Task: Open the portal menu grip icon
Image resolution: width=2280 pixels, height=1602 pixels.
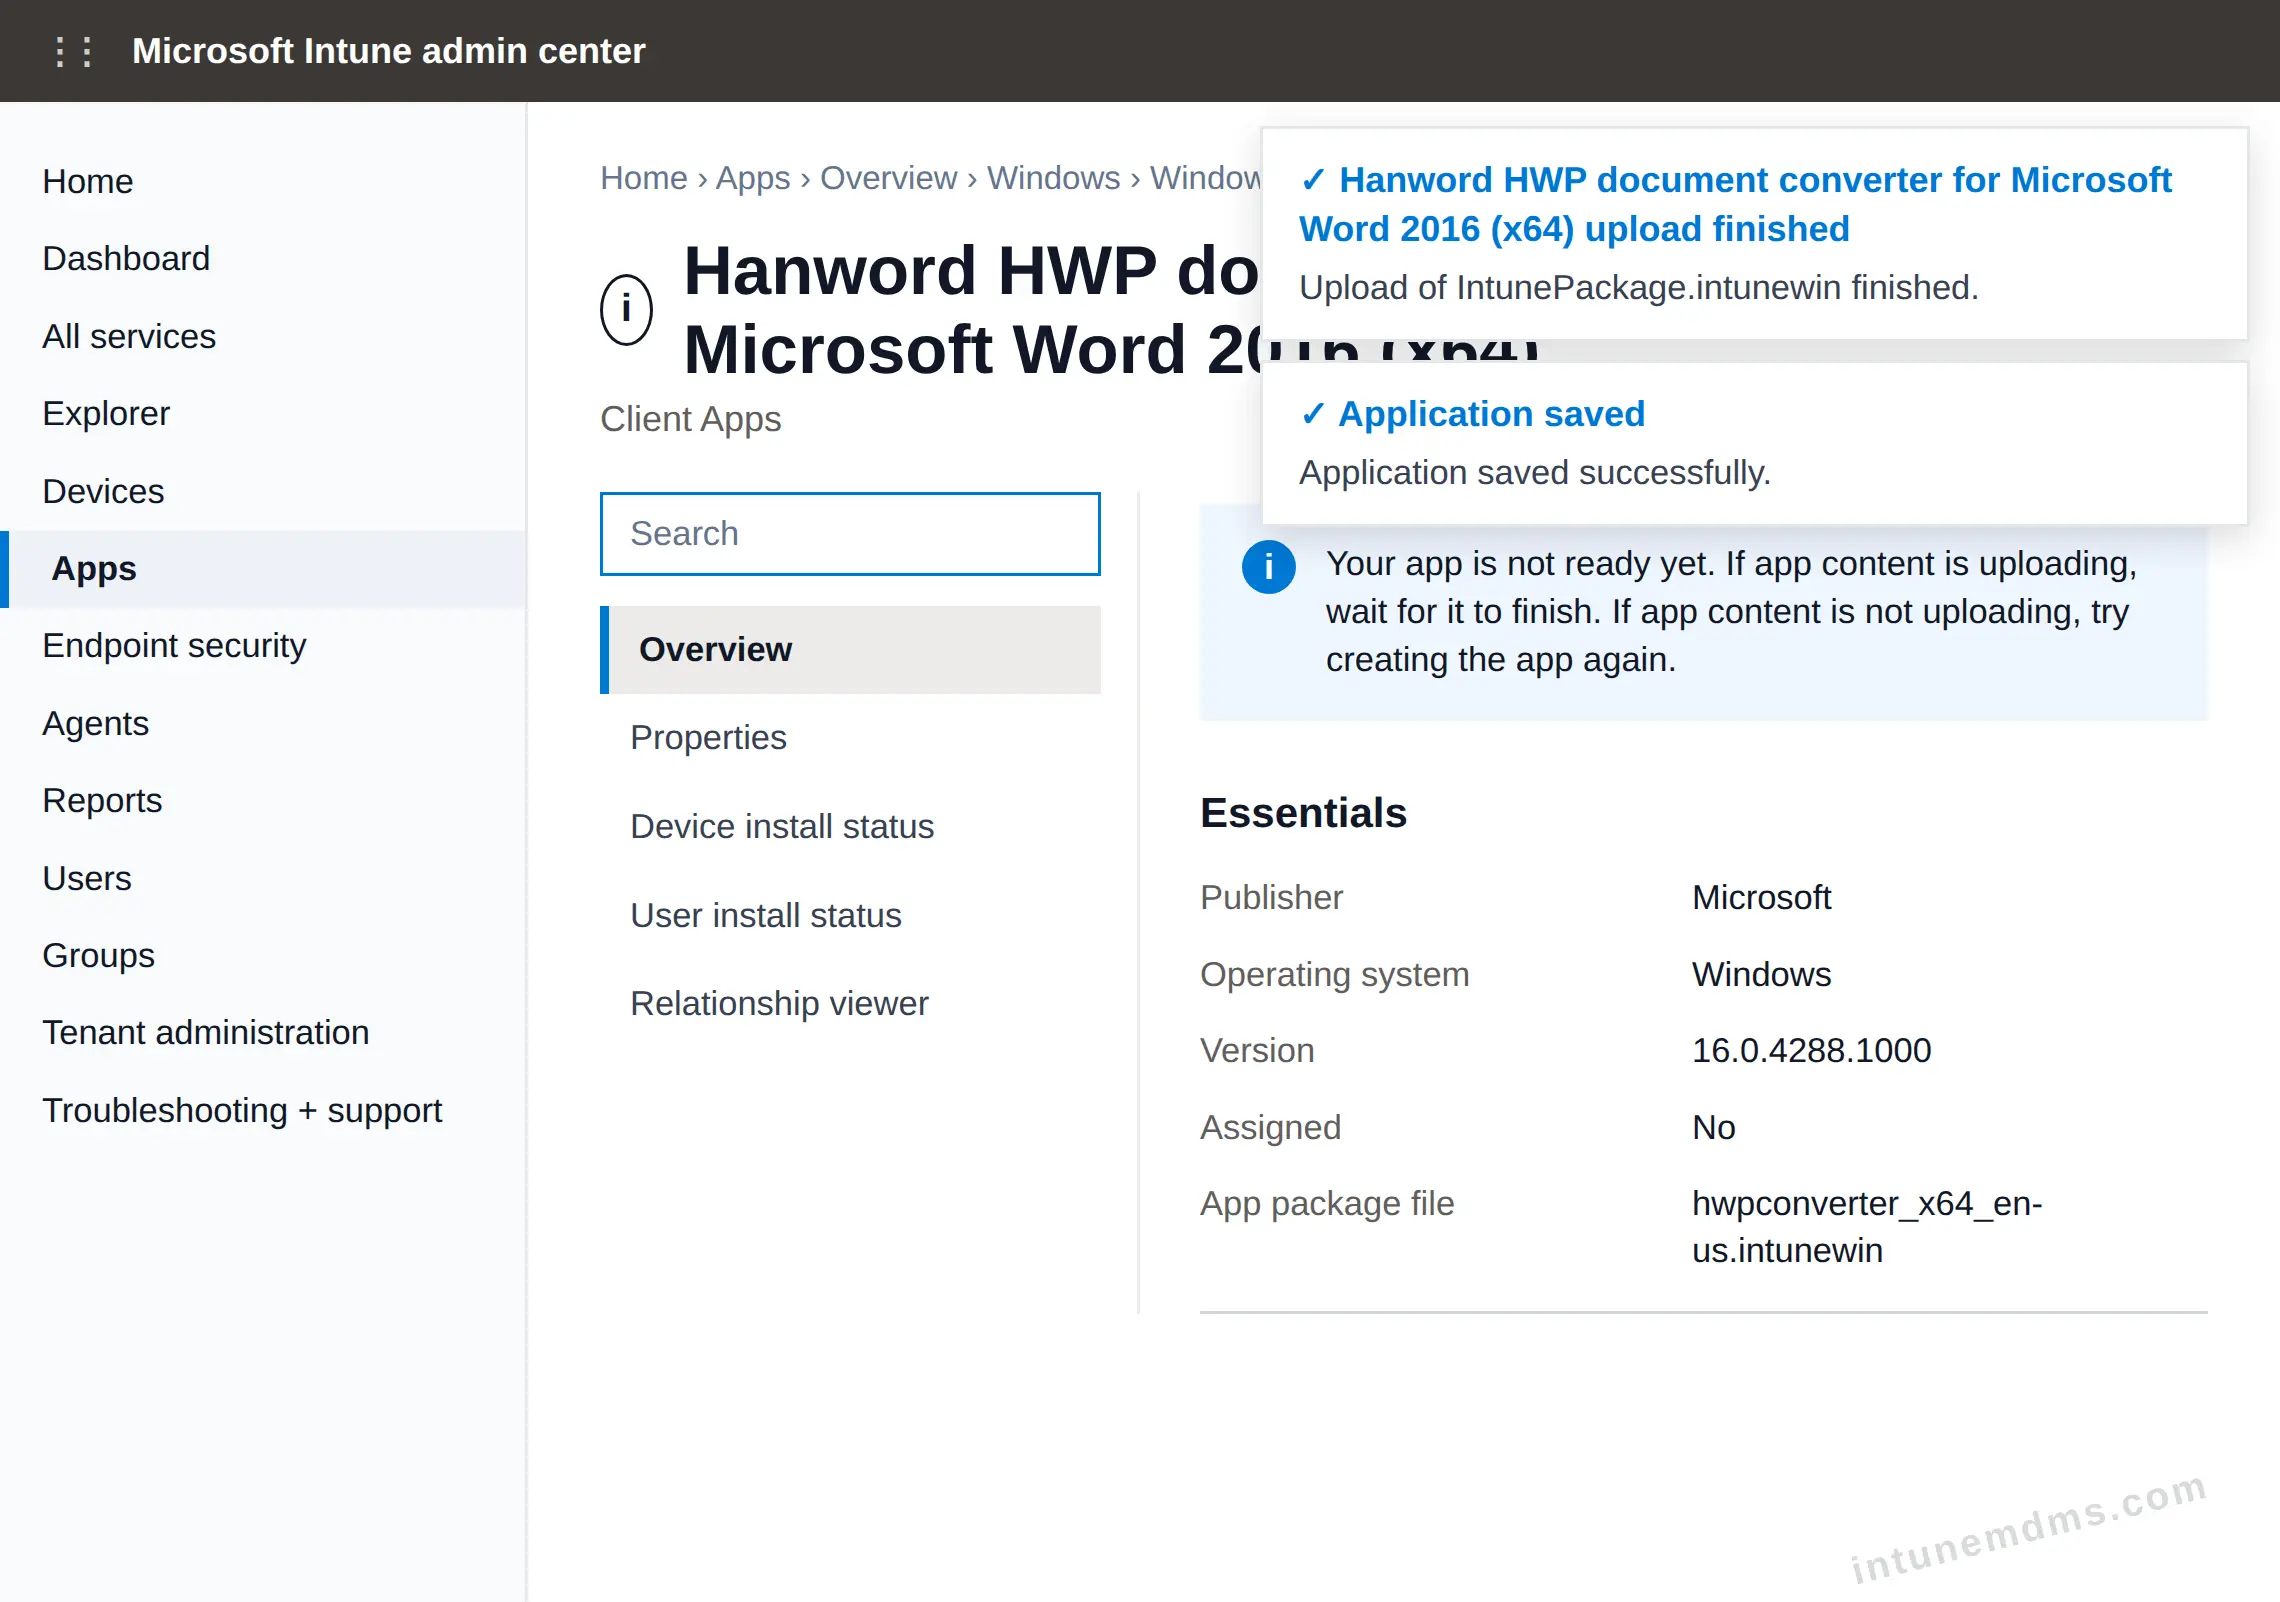Action: (x=74, y=51)
